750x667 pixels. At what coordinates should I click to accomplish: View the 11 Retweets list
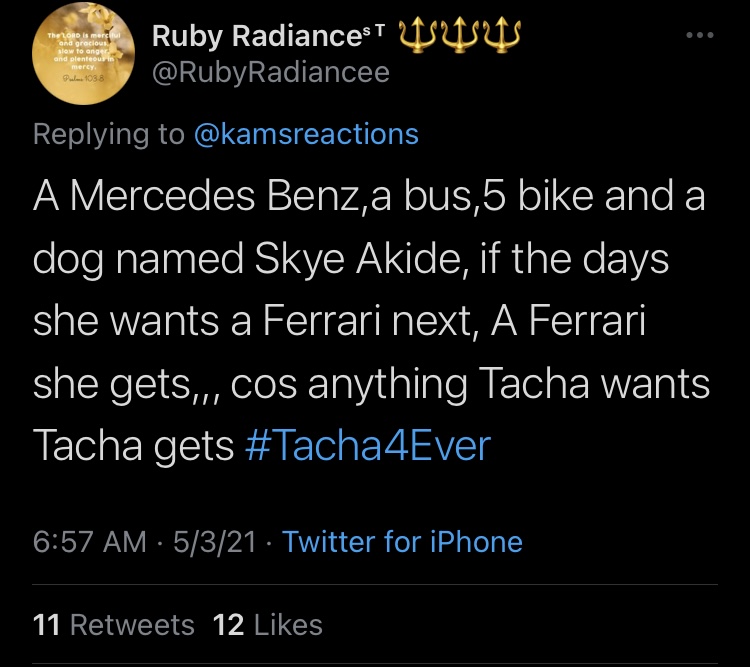(x=113, y=625)
